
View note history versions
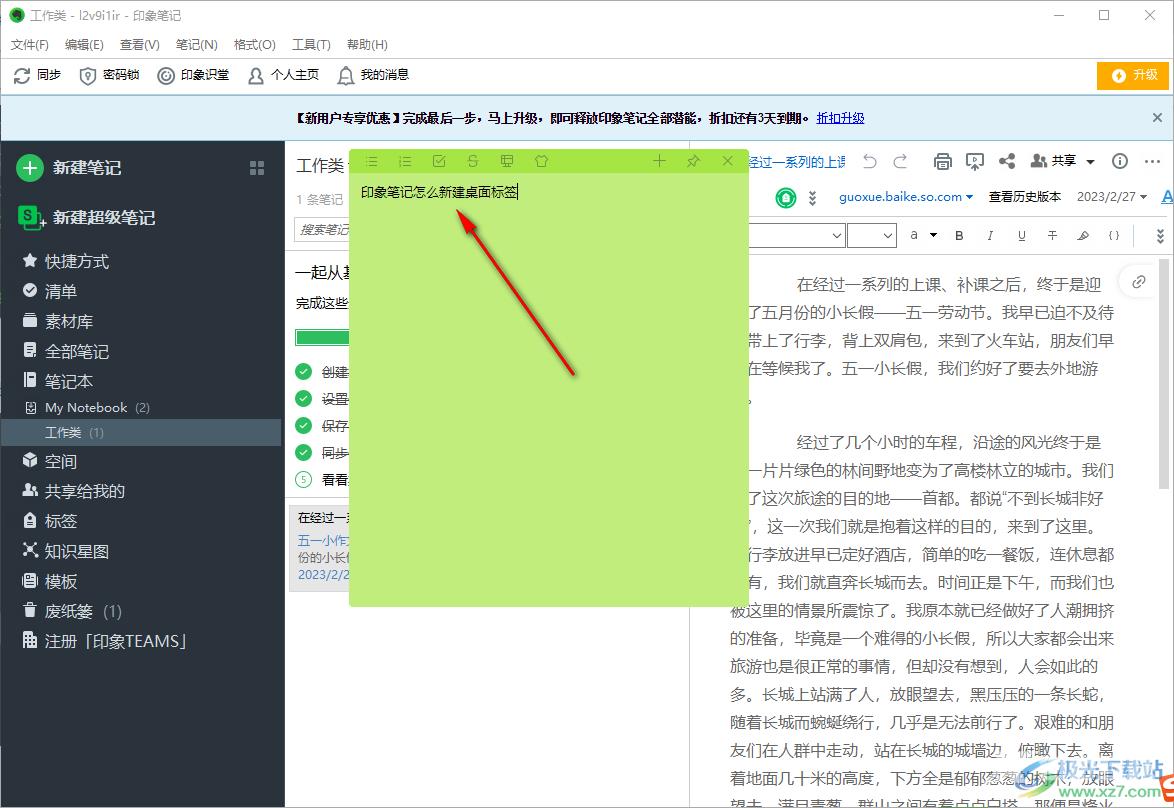(1024, 196)
